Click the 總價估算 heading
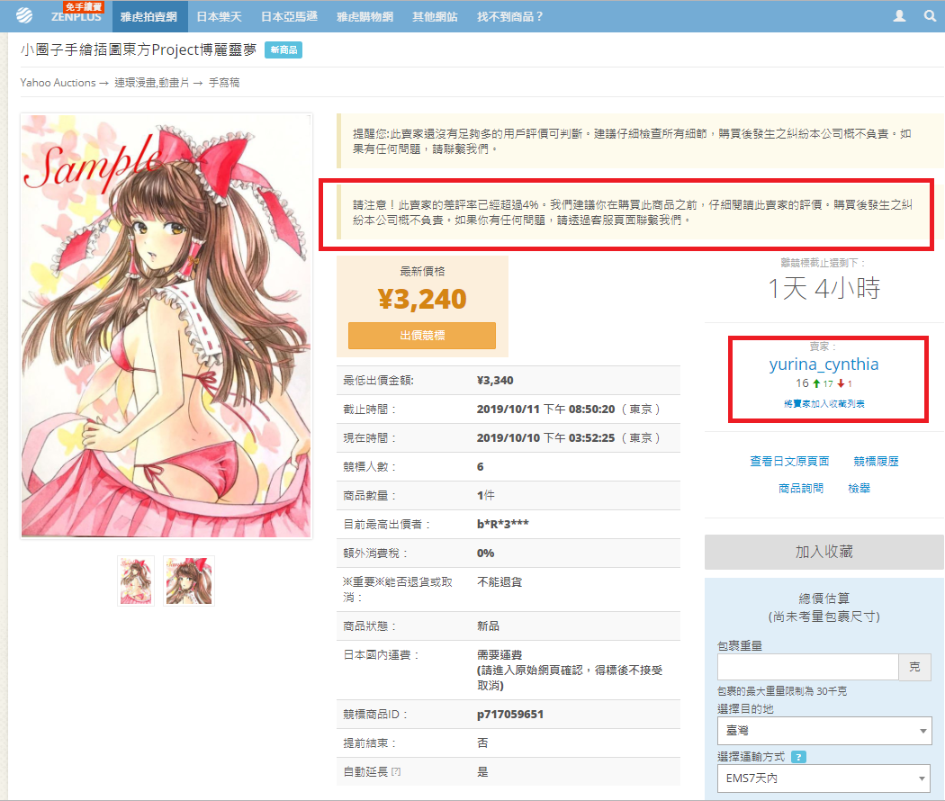Image resolution: width=945 pixels, height=801 pixels. [x=824, y=598]
